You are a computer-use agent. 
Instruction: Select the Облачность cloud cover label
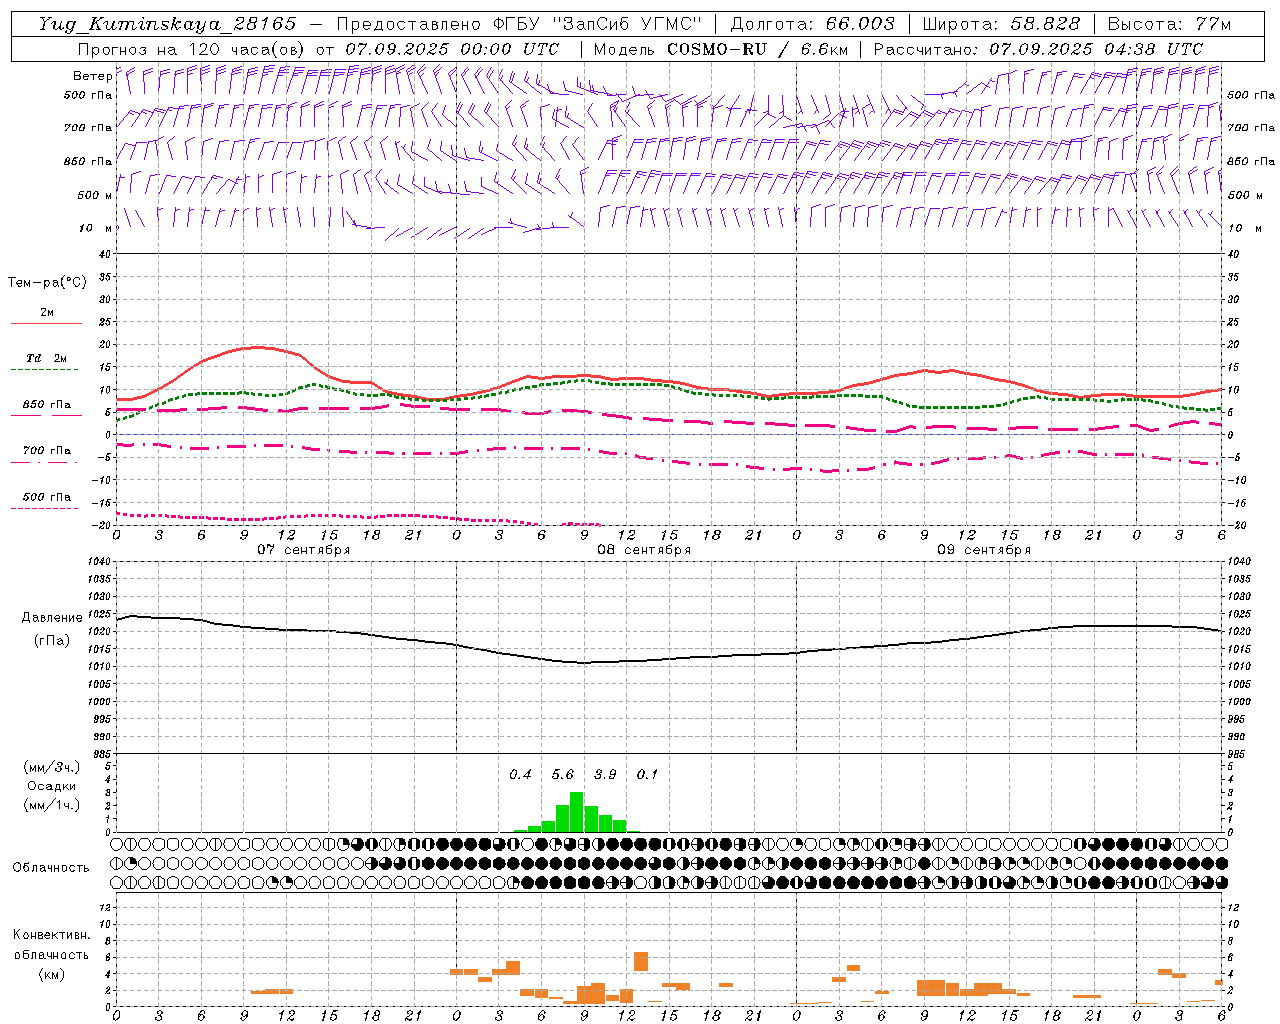[51, 868]
